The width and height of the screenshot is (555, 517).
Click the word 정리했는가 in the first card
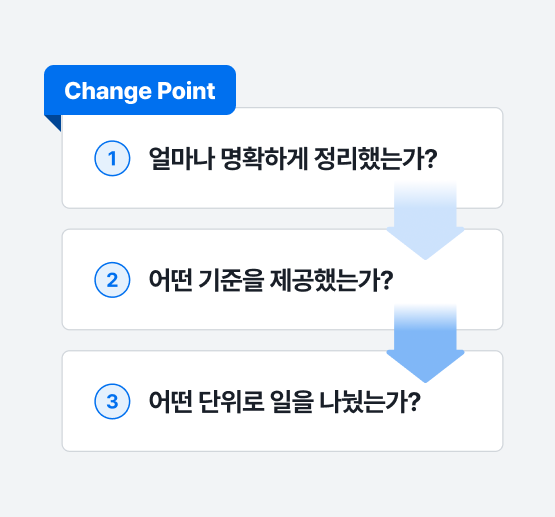tap(369, 158)
